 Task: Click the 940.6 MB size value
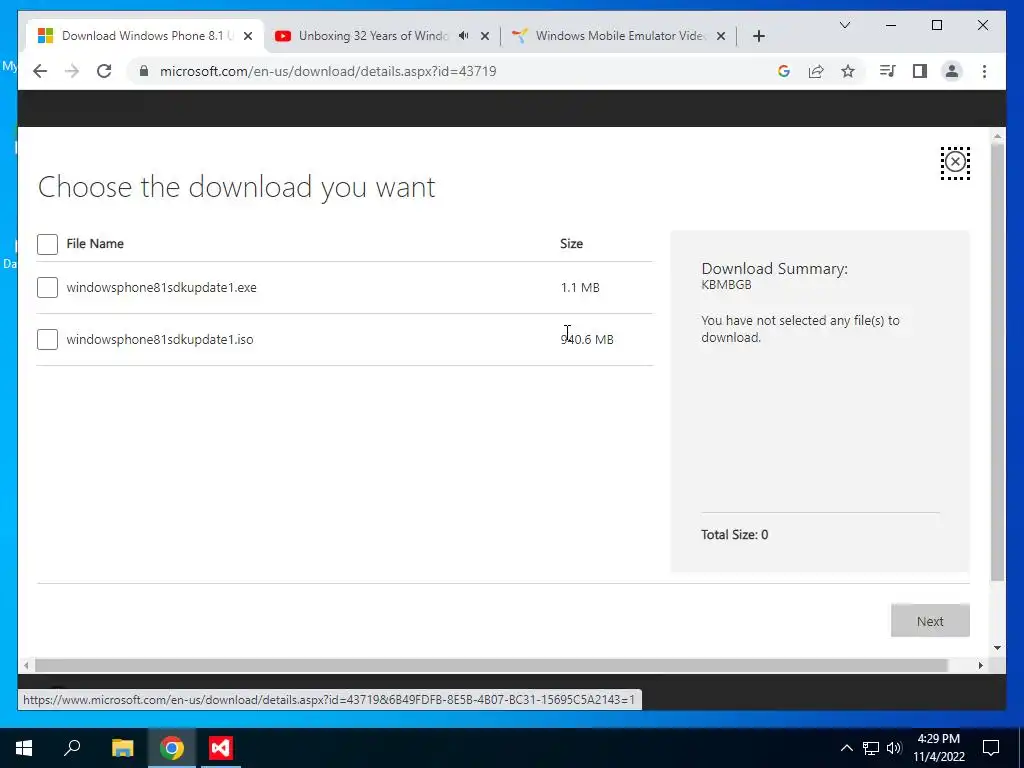(587, 339)
